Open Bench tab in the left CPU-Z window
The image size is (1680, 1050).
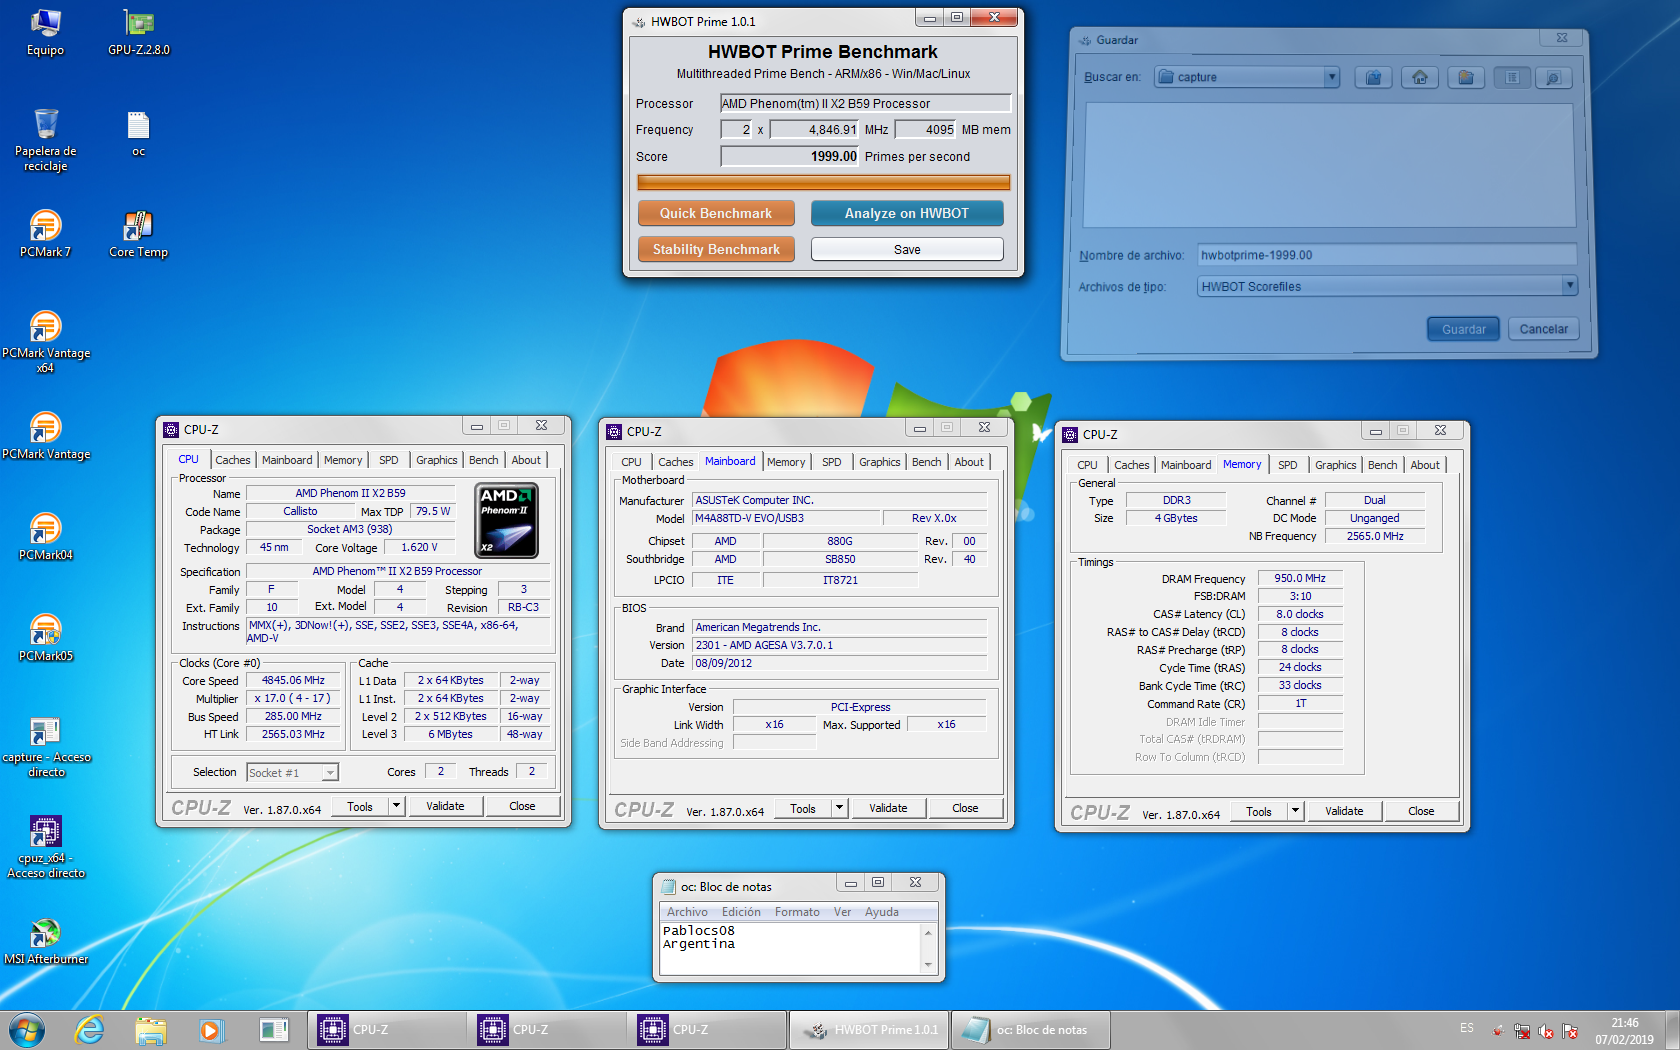[x=483, y=460]
